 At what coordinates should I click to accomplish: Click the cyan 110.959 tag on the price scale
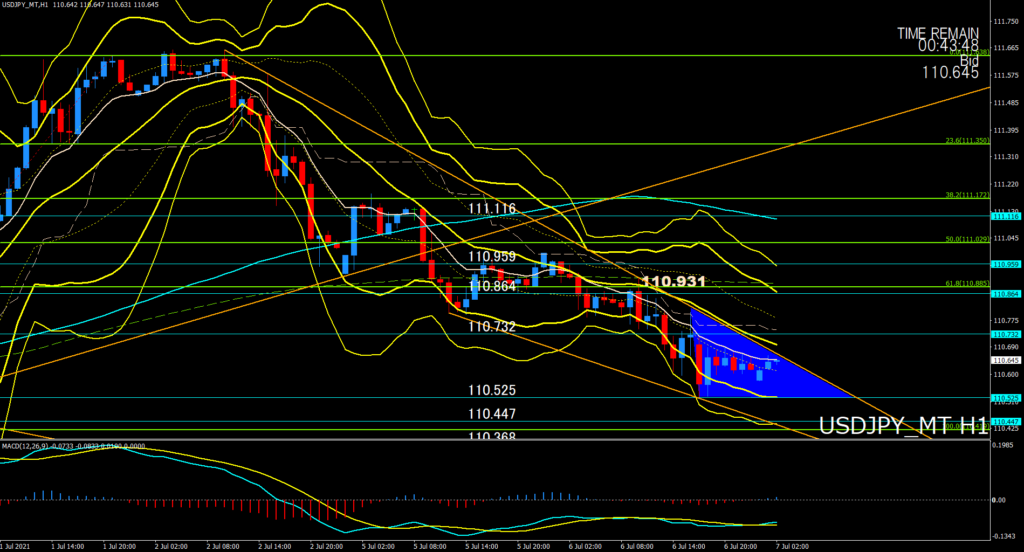1006,265
